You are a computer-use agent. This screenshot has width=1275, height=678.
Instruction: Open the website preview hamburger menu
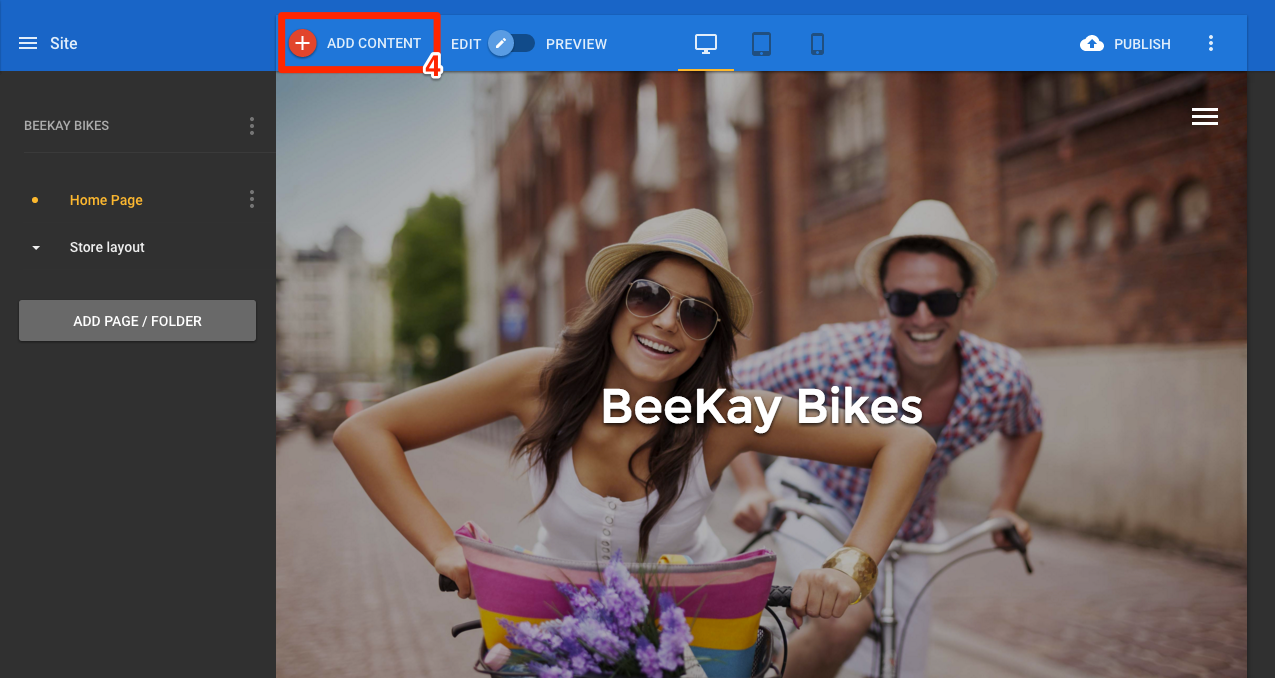coord(1205,117)
